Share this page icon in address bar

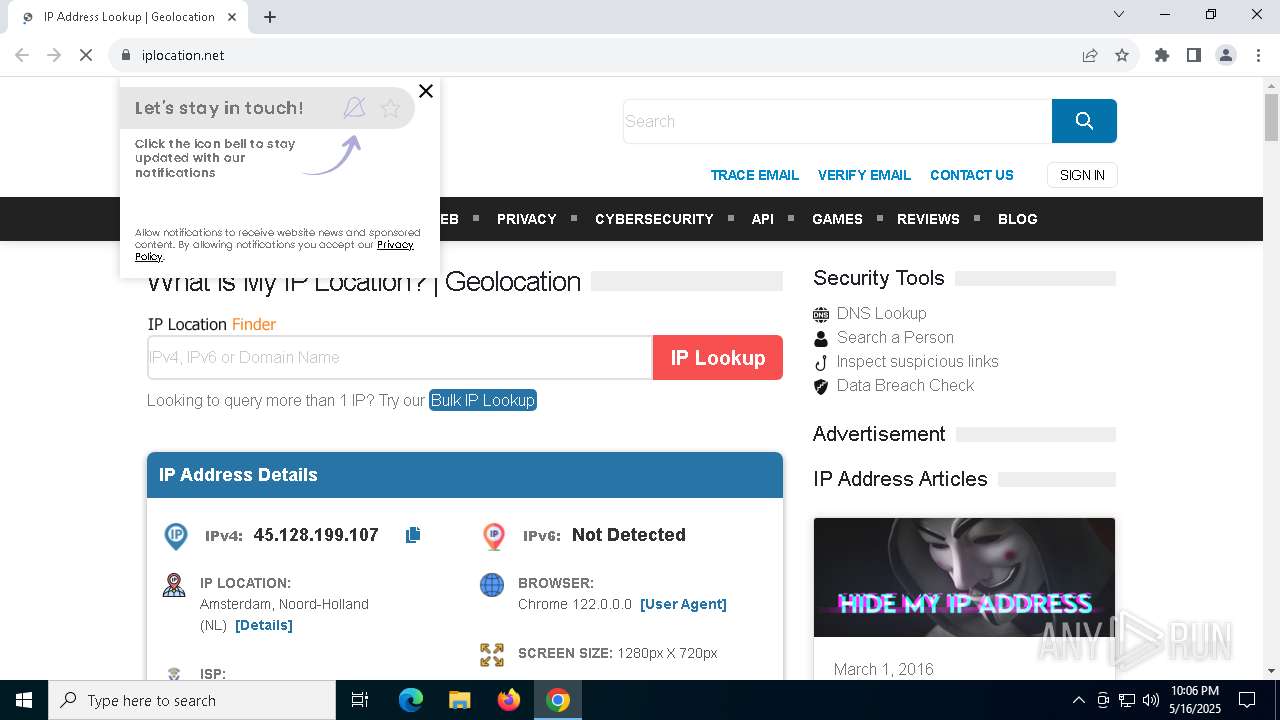click(1090, 55)
